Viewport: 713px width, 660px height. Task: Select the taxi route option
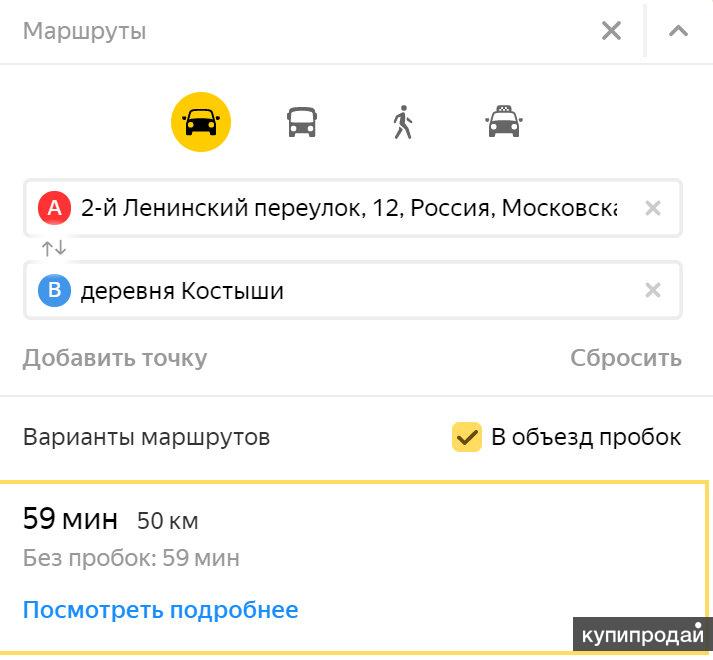click(x=504, y=121)
